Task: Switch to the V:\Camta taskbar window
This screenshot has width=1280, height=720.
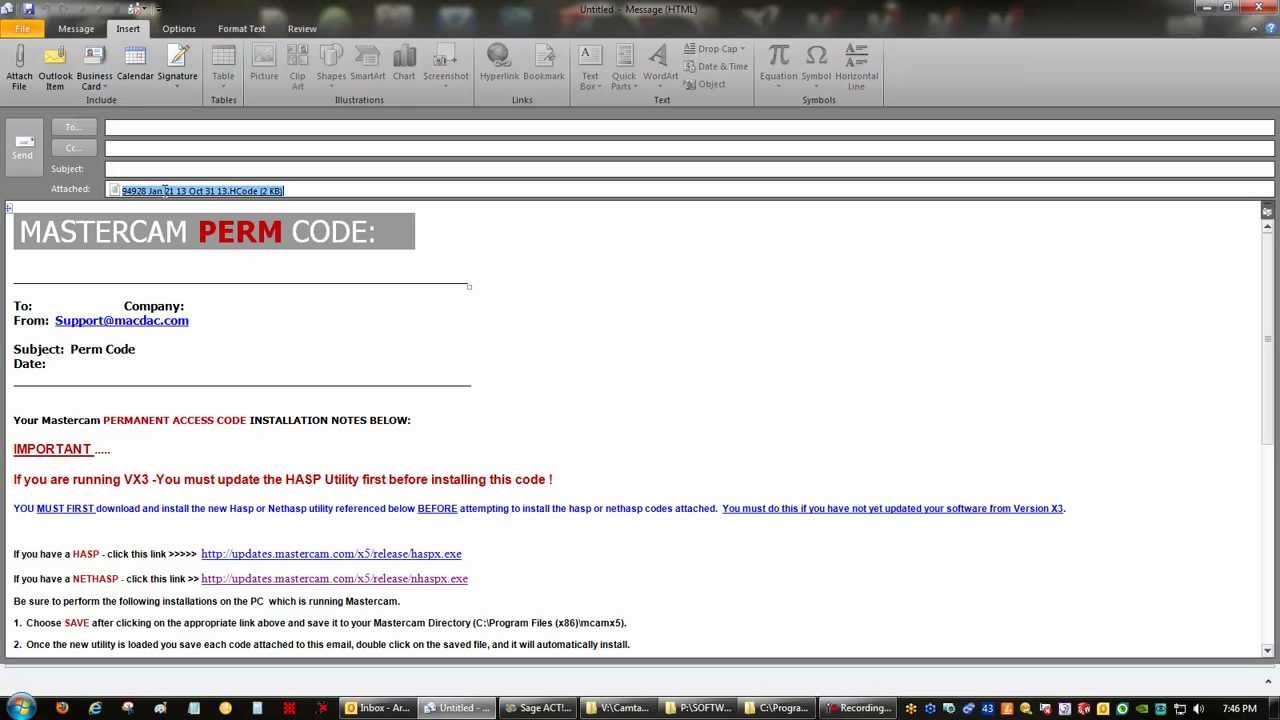Action: point(617,708)
